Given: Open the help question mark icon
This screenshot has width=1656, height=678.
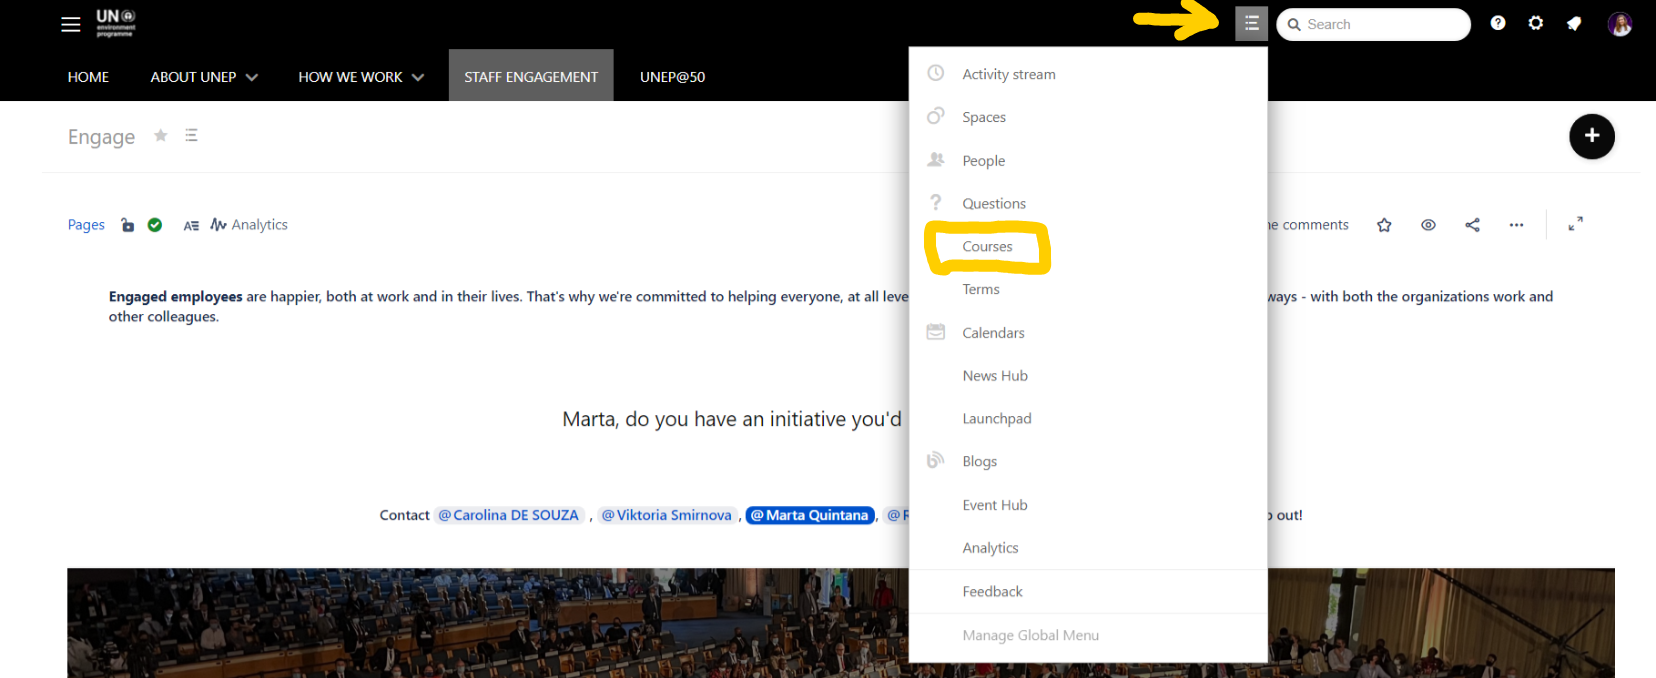Looking at the screenshot, I should pyautogui.click(x=1497, y=23).
